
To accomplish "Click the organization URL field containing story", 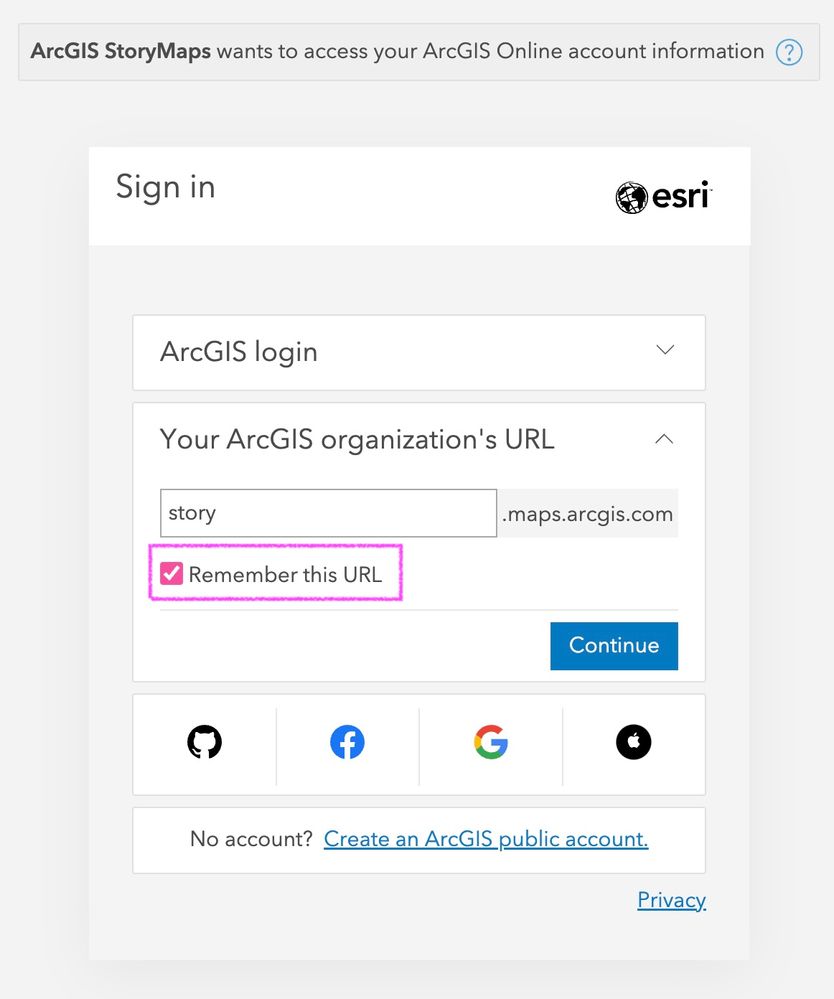I will tap(328, 513).
